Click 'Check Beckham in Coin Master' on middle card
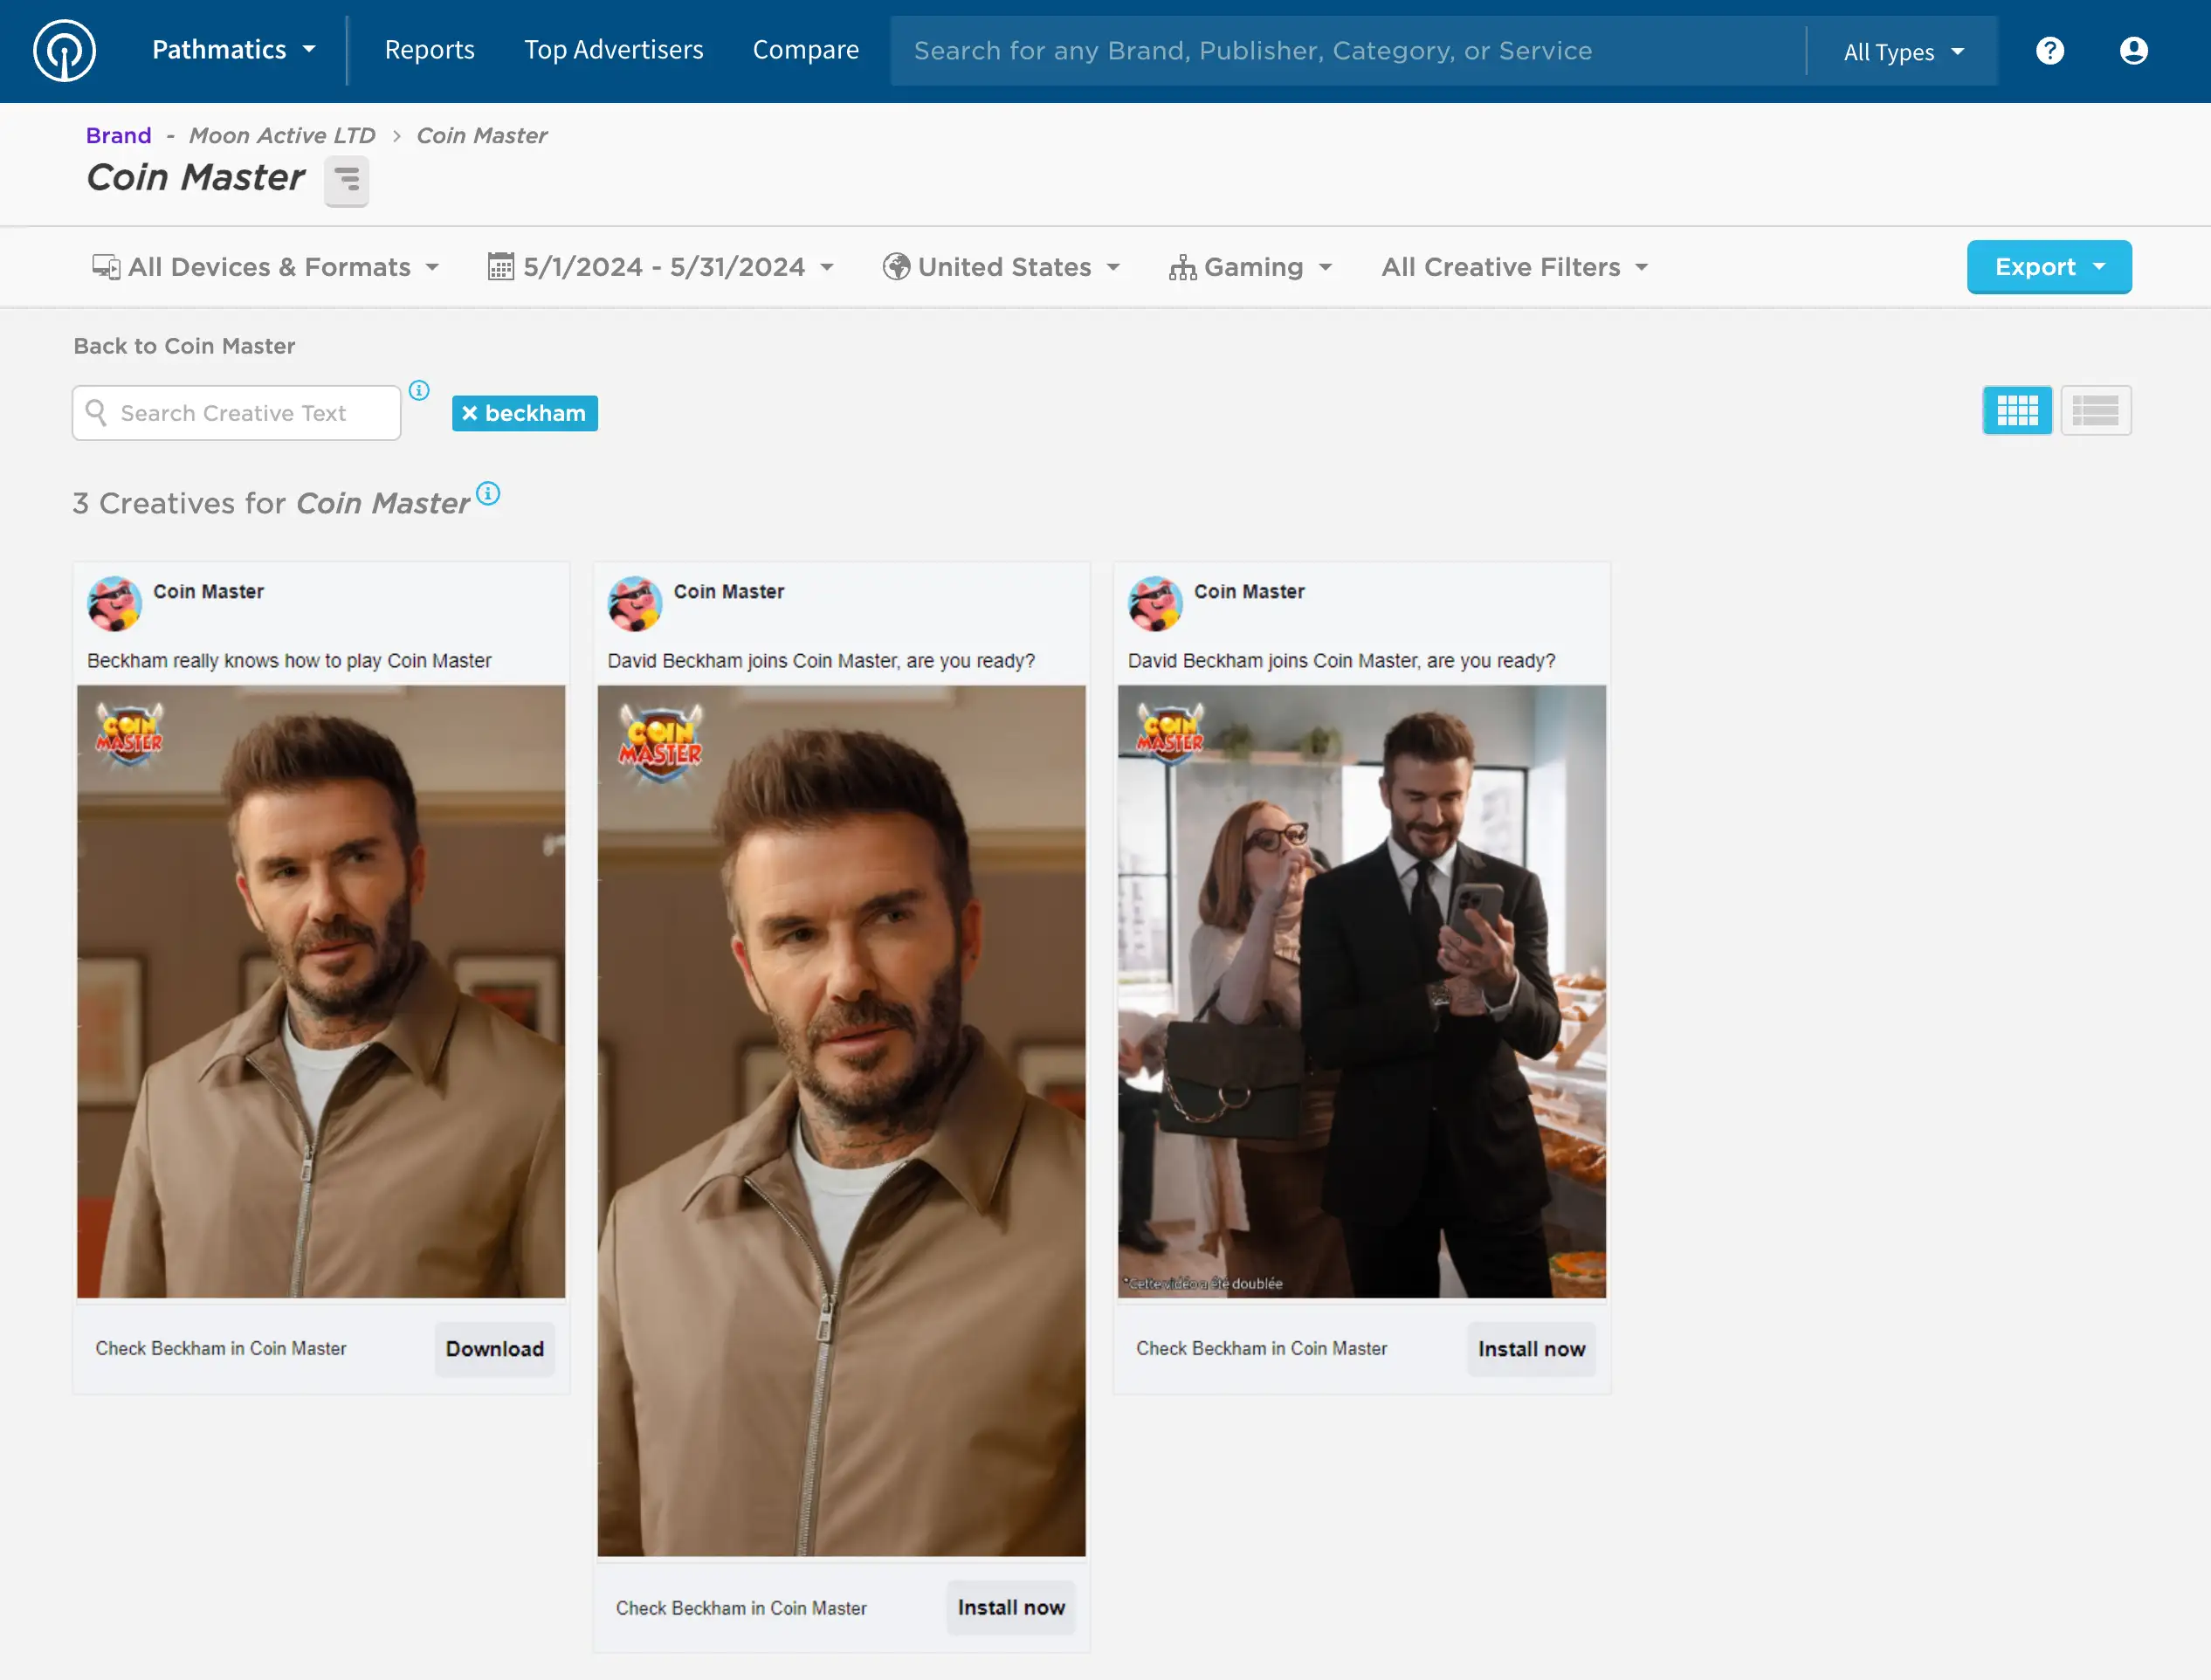 [x=741, y=1608]
